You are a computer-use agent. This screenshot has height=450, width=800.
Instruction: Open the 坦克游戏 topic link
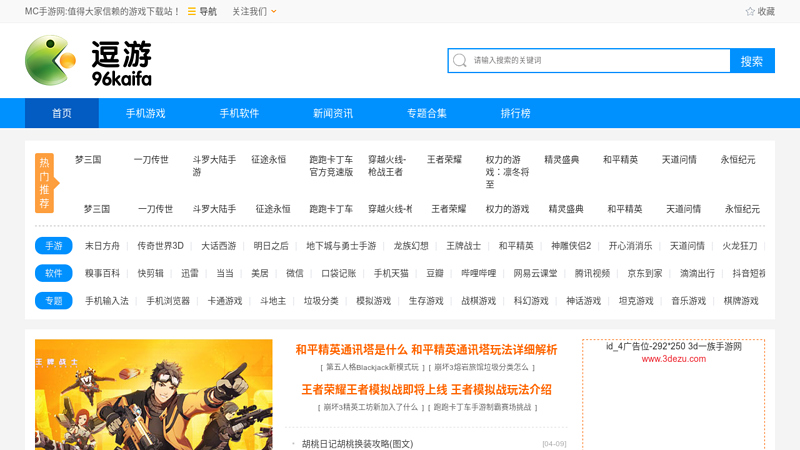[x=636, y=301]
